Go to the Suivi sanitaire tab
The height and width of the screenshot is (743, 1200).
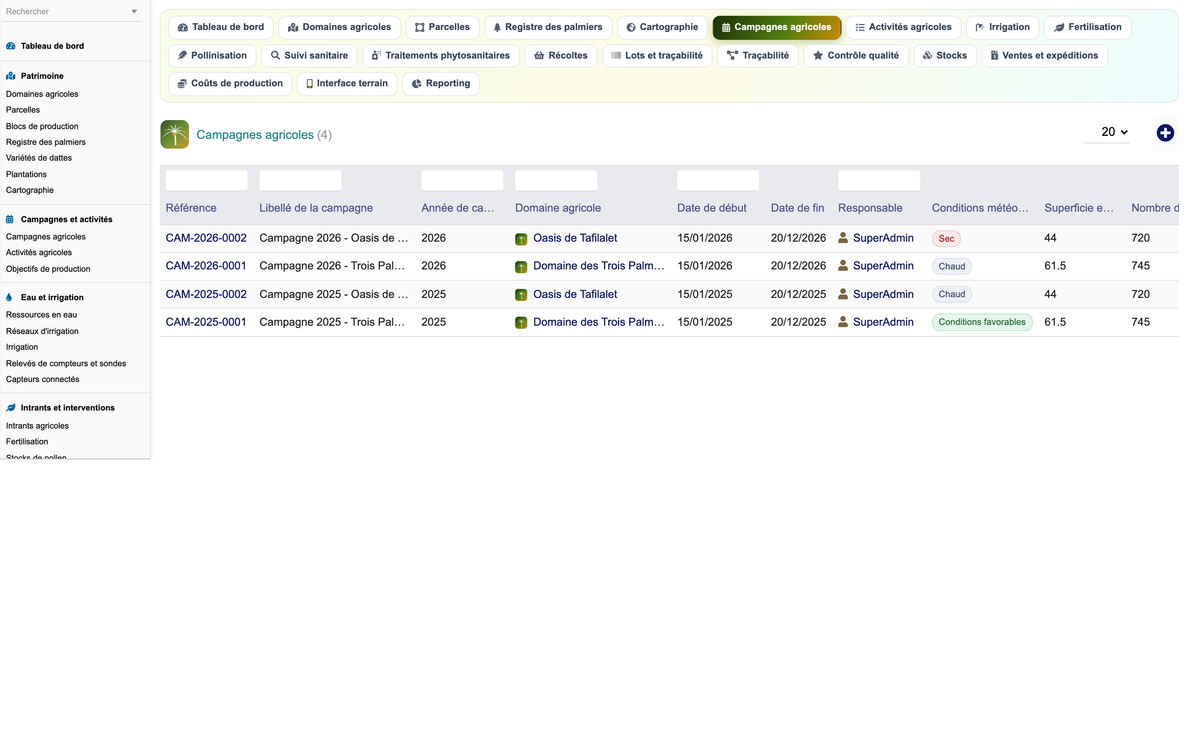click(x=309, y=55)
